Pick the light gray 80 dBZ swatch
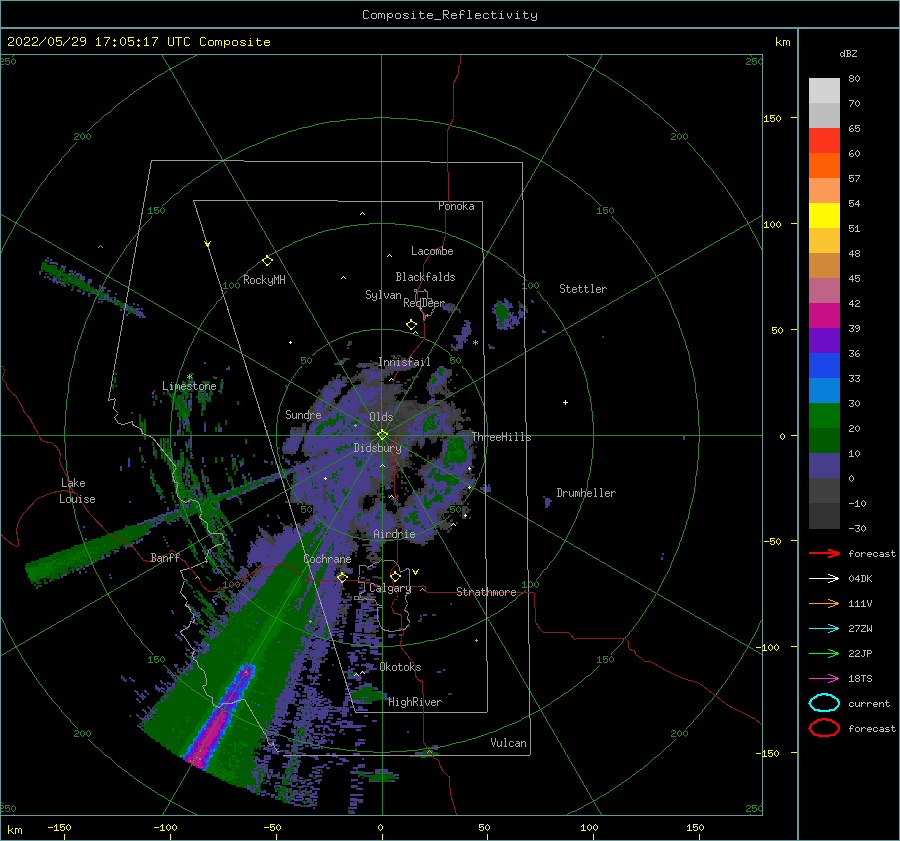Image resolution: width=900 pixels, height=841 pixels. (824, 91)
